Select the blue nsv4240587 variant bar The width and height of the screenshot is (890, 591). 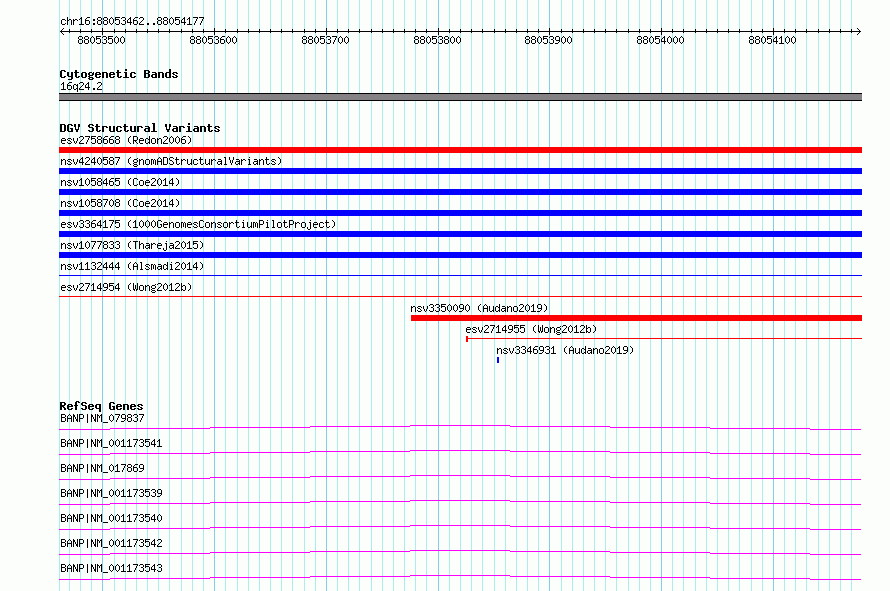click(x=460, y=171)
